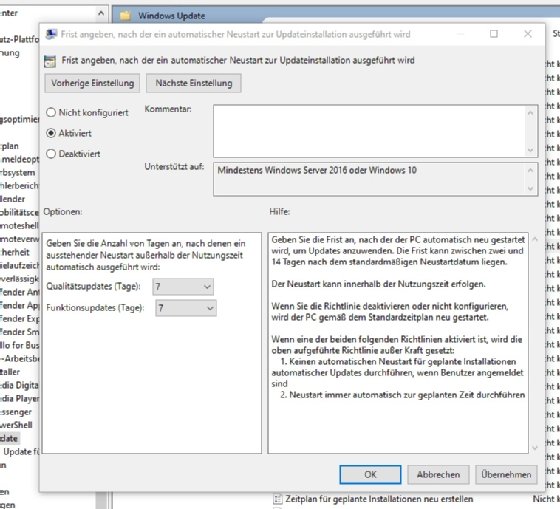Open Zeitplan für geplante Installationen neu erstellen
560x509 pixels.
point(379,499)
